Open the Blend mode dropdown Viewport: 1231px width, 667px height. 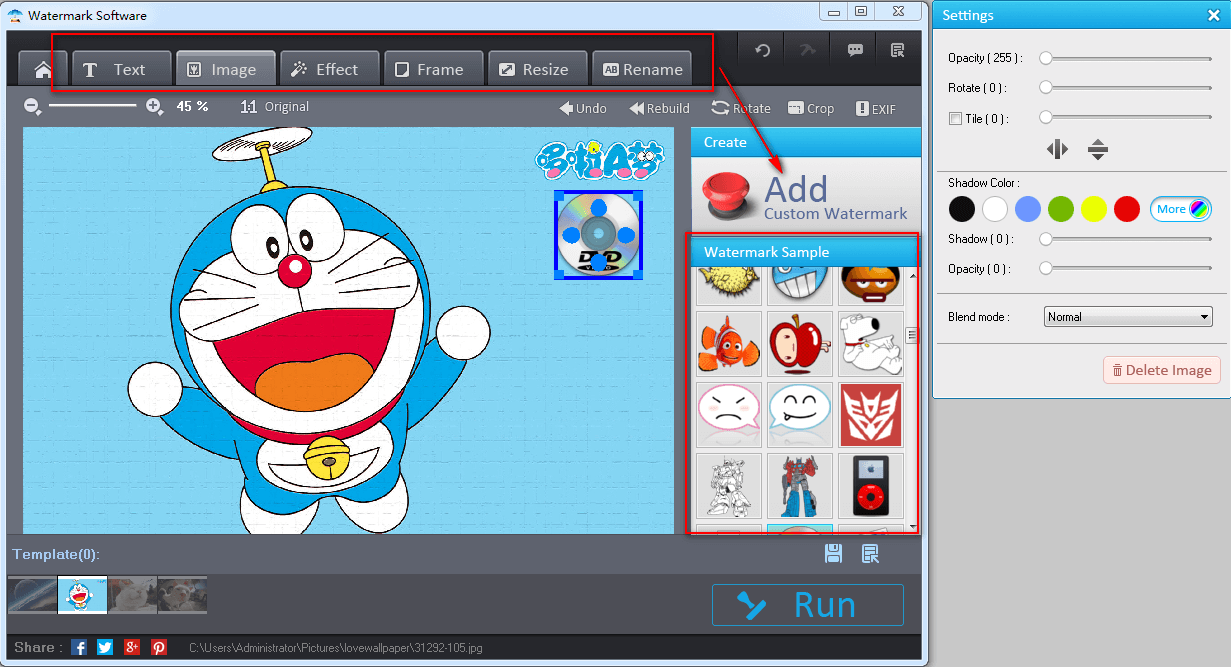1128,317
